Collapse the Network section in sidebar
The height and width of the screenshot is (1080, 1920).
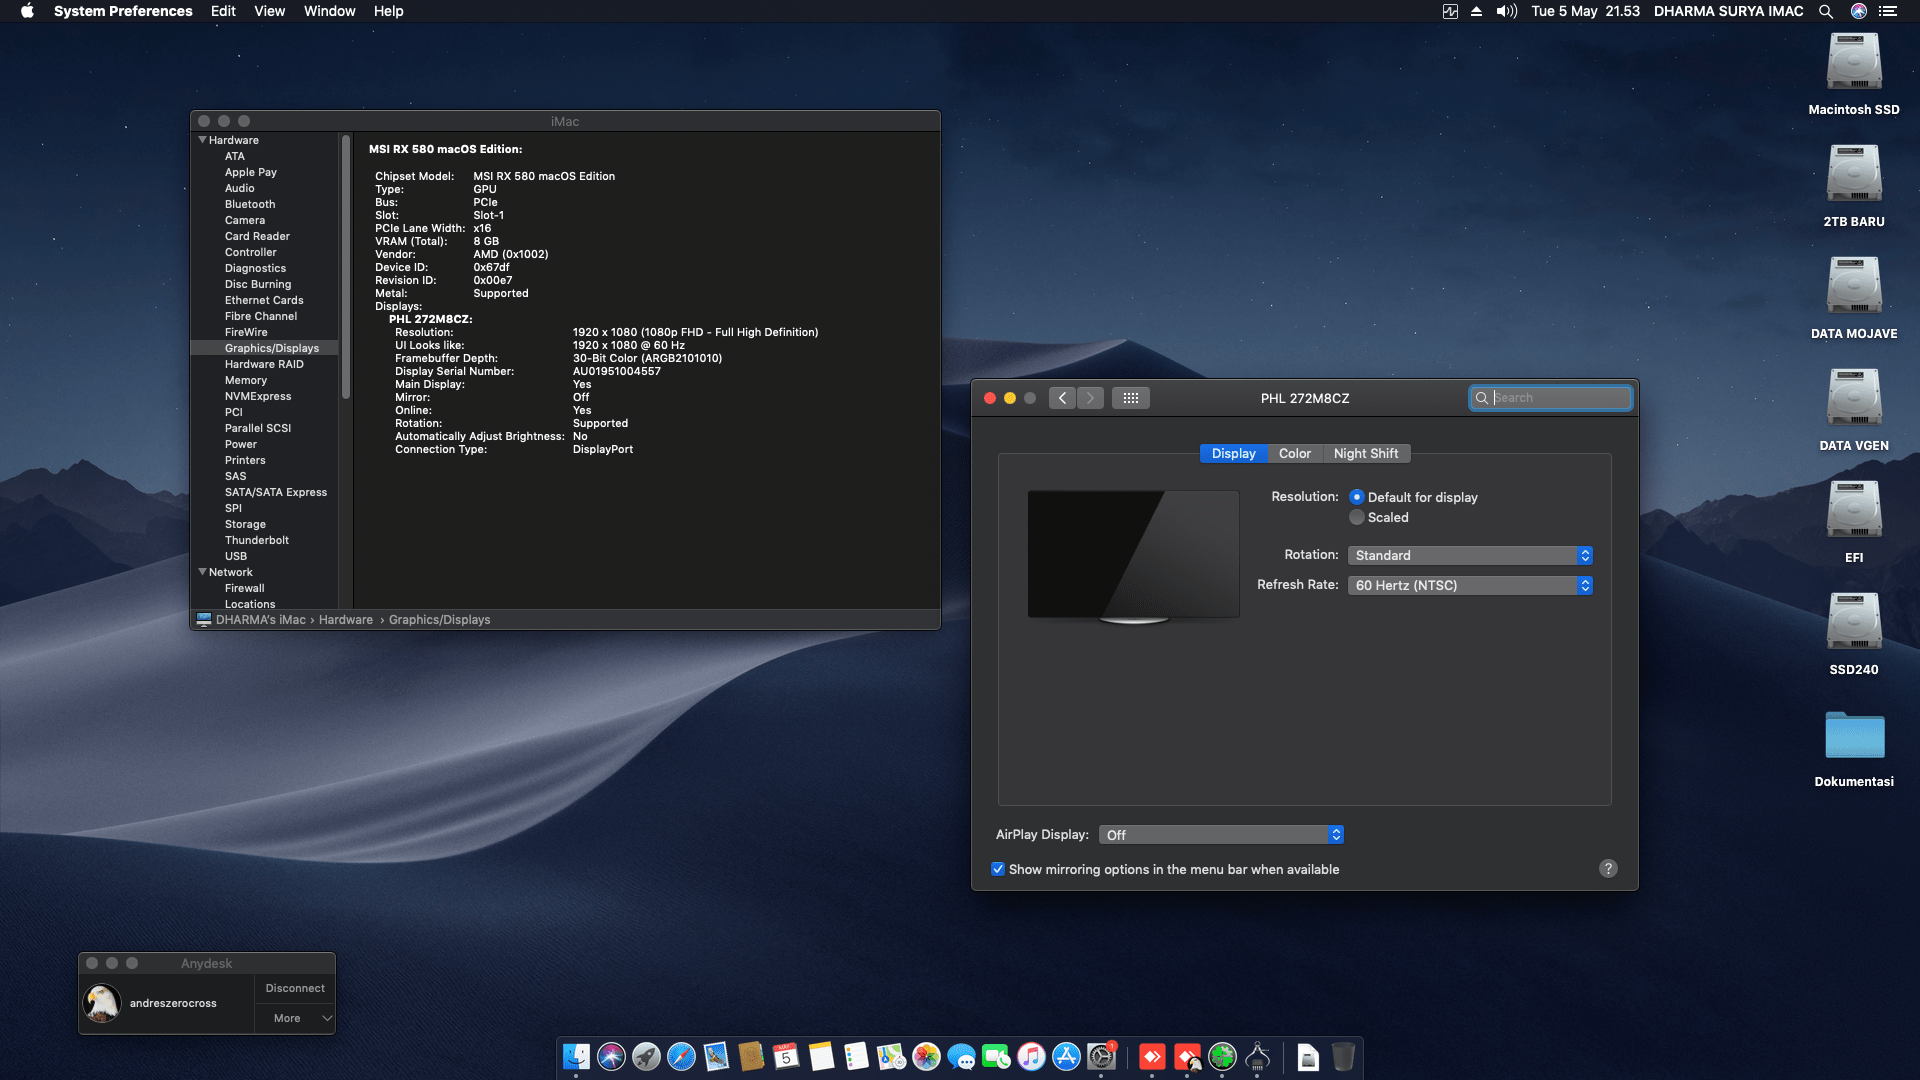tap(202, 572)
